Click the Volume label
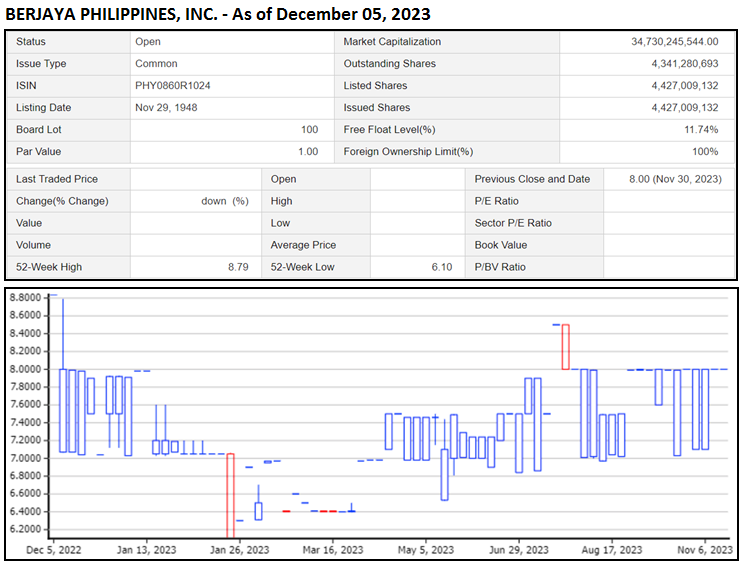The height and width of the screenshot is (567, 744). pyautogui.click(x=33, y=245)
